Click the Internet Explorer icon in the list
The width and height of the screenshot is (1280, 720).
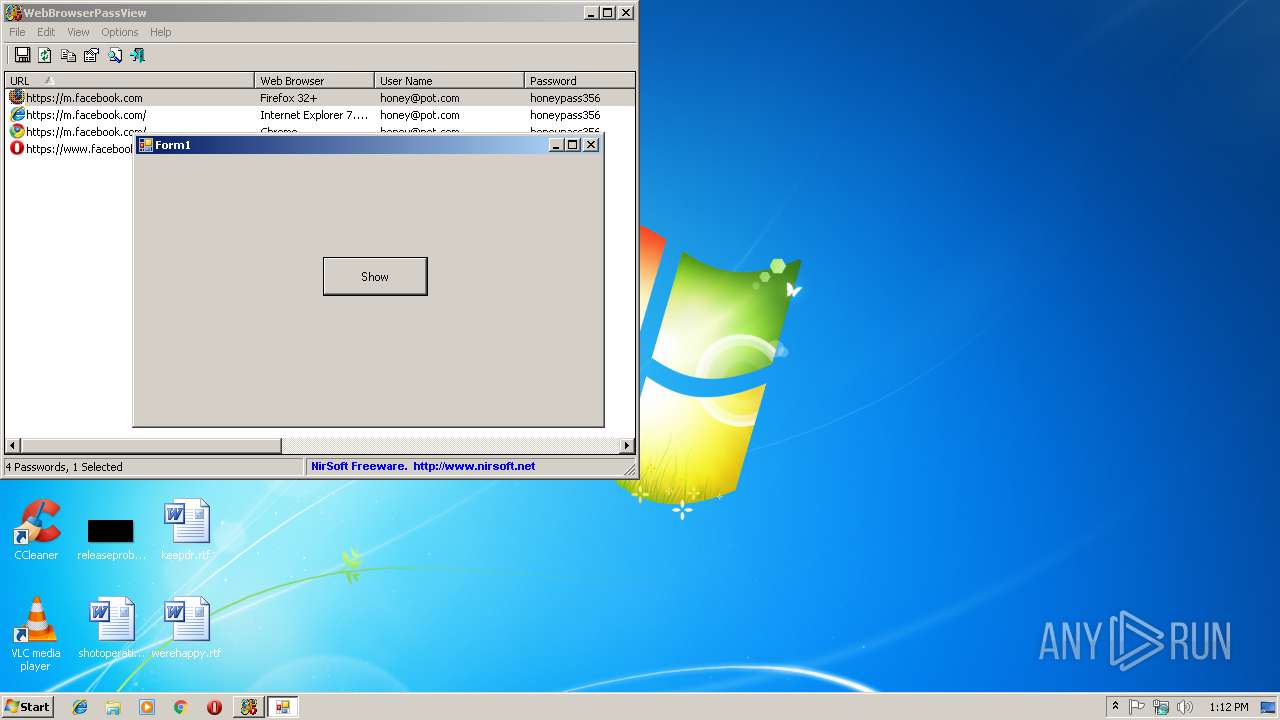16,115
